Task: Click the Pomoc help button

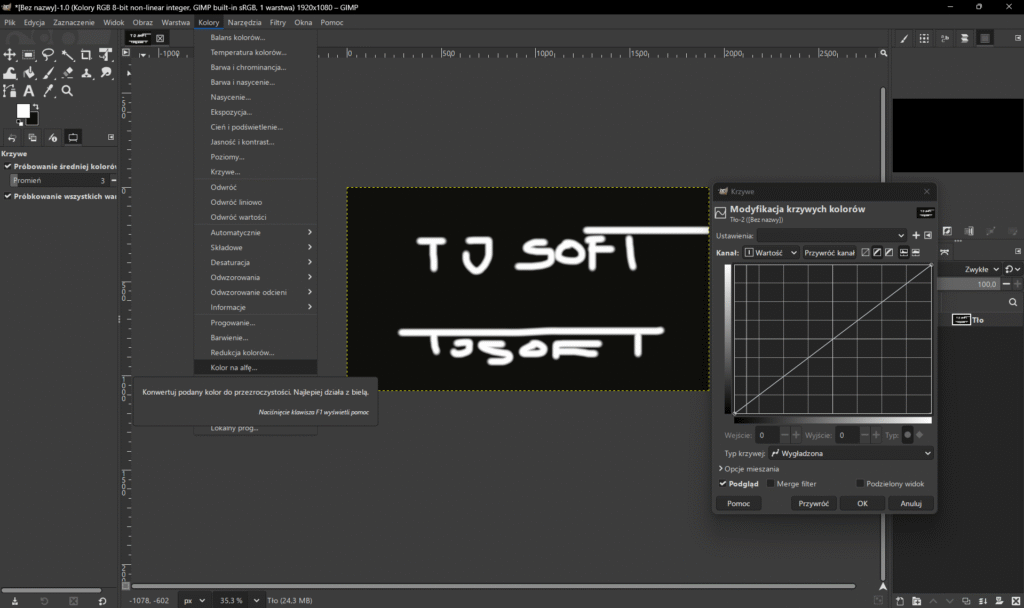Action: point(739,504)
